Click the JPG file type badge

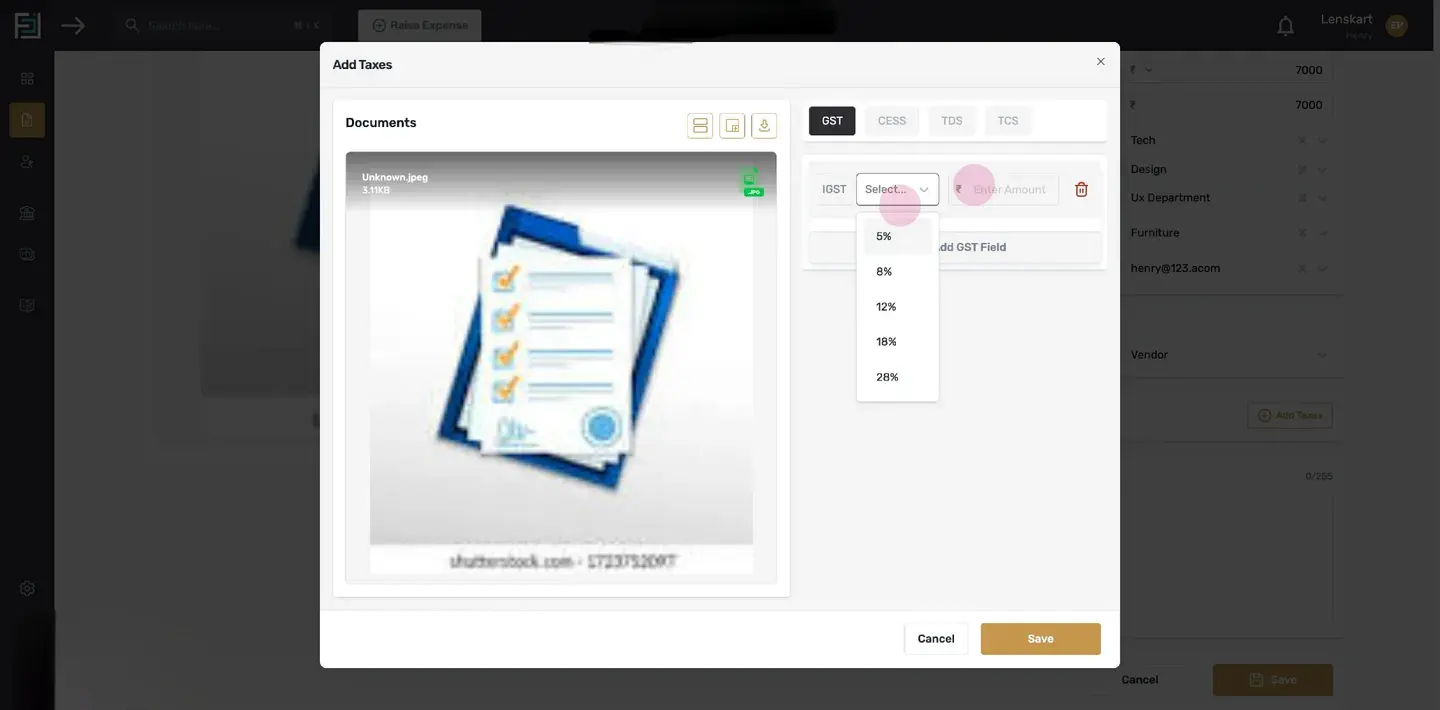753,181
